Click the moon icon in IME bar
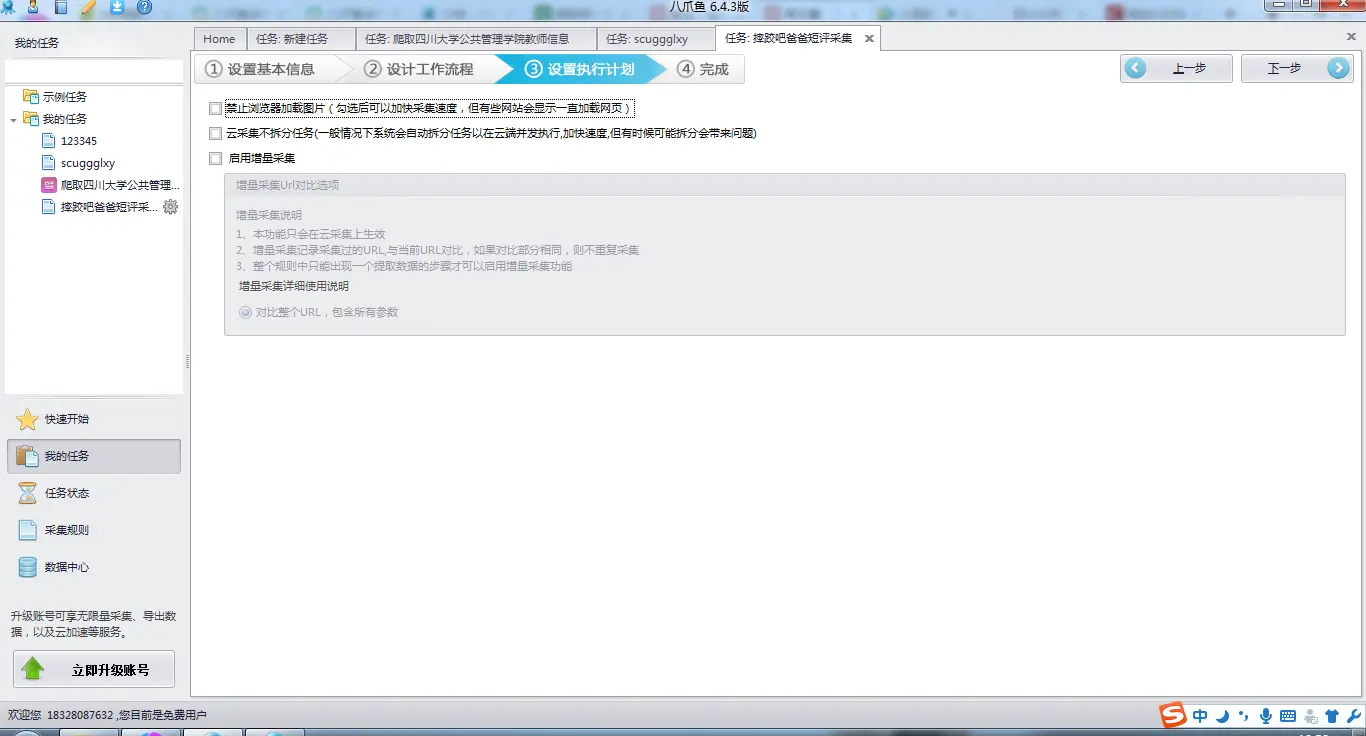 [1222, 716]
